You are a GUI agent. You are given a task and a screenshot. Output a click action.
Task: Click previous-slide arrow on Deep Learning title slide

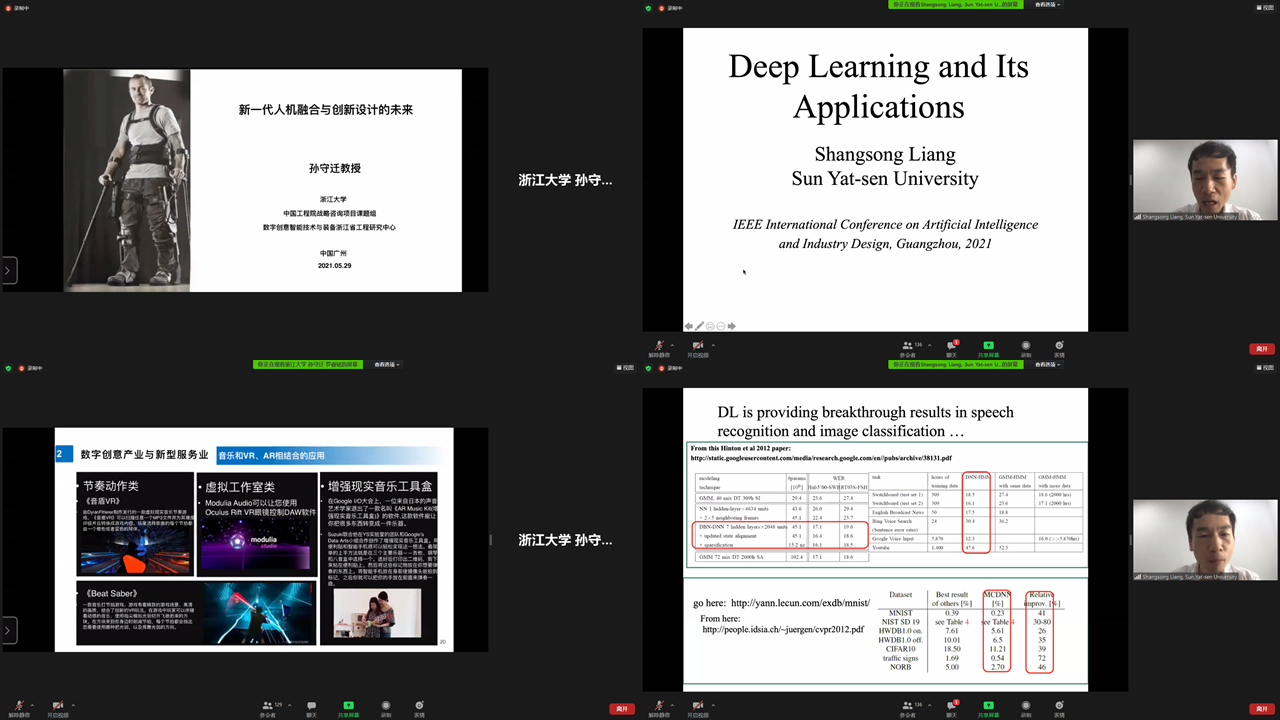pyautogui.click(x=689, y=326)
